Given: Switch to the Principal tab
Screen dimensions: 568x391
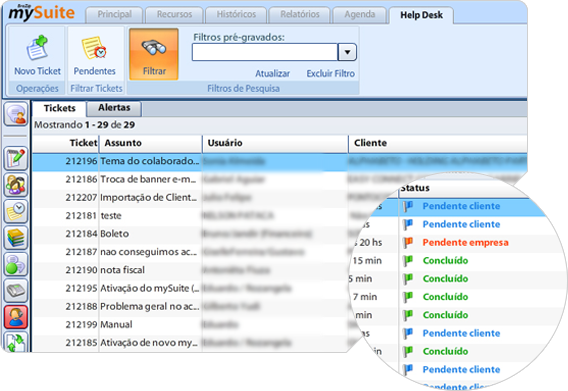Looking at the screenshot, I should coord(114,14).
